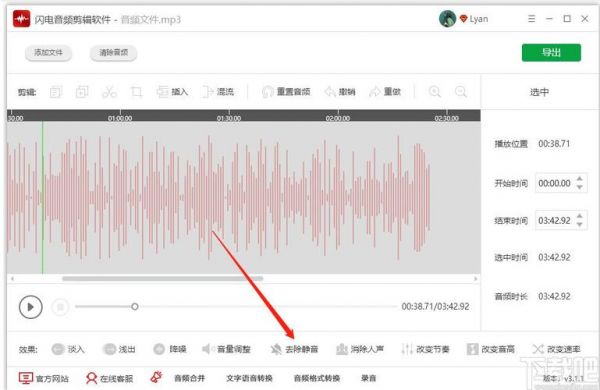Viewport: 600px width, 390px height.
Task: Click the playback progress track
Action: pyautogui.click(x=236, y=307)
